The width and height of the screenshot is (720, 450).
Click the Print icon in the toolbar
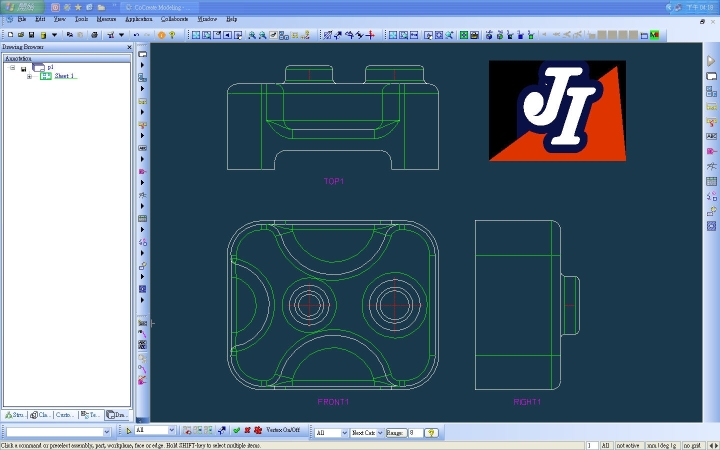(94, 35)
